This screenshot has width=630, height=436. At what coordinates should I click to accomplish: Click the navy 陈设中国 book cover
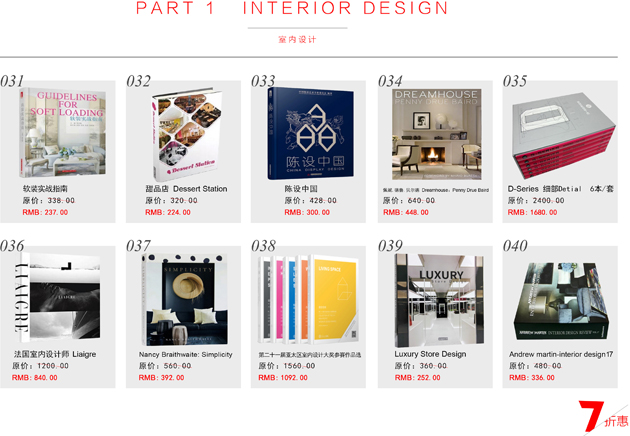click(311, 133)
